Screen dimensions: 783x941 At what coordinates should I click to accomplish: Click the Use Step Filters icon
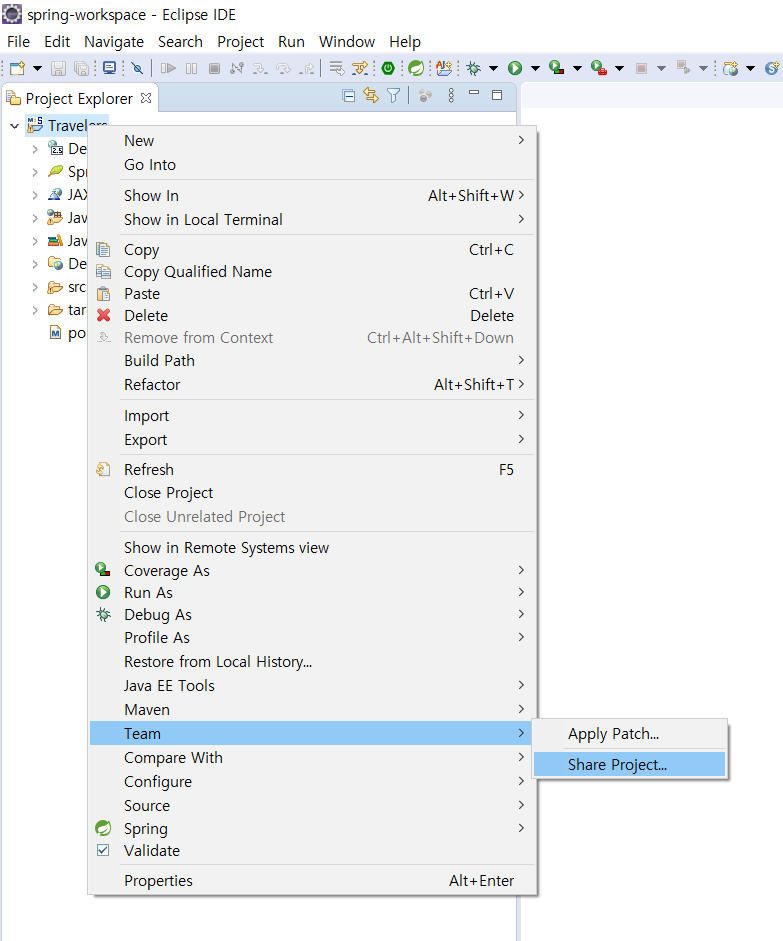coord(359,68)
